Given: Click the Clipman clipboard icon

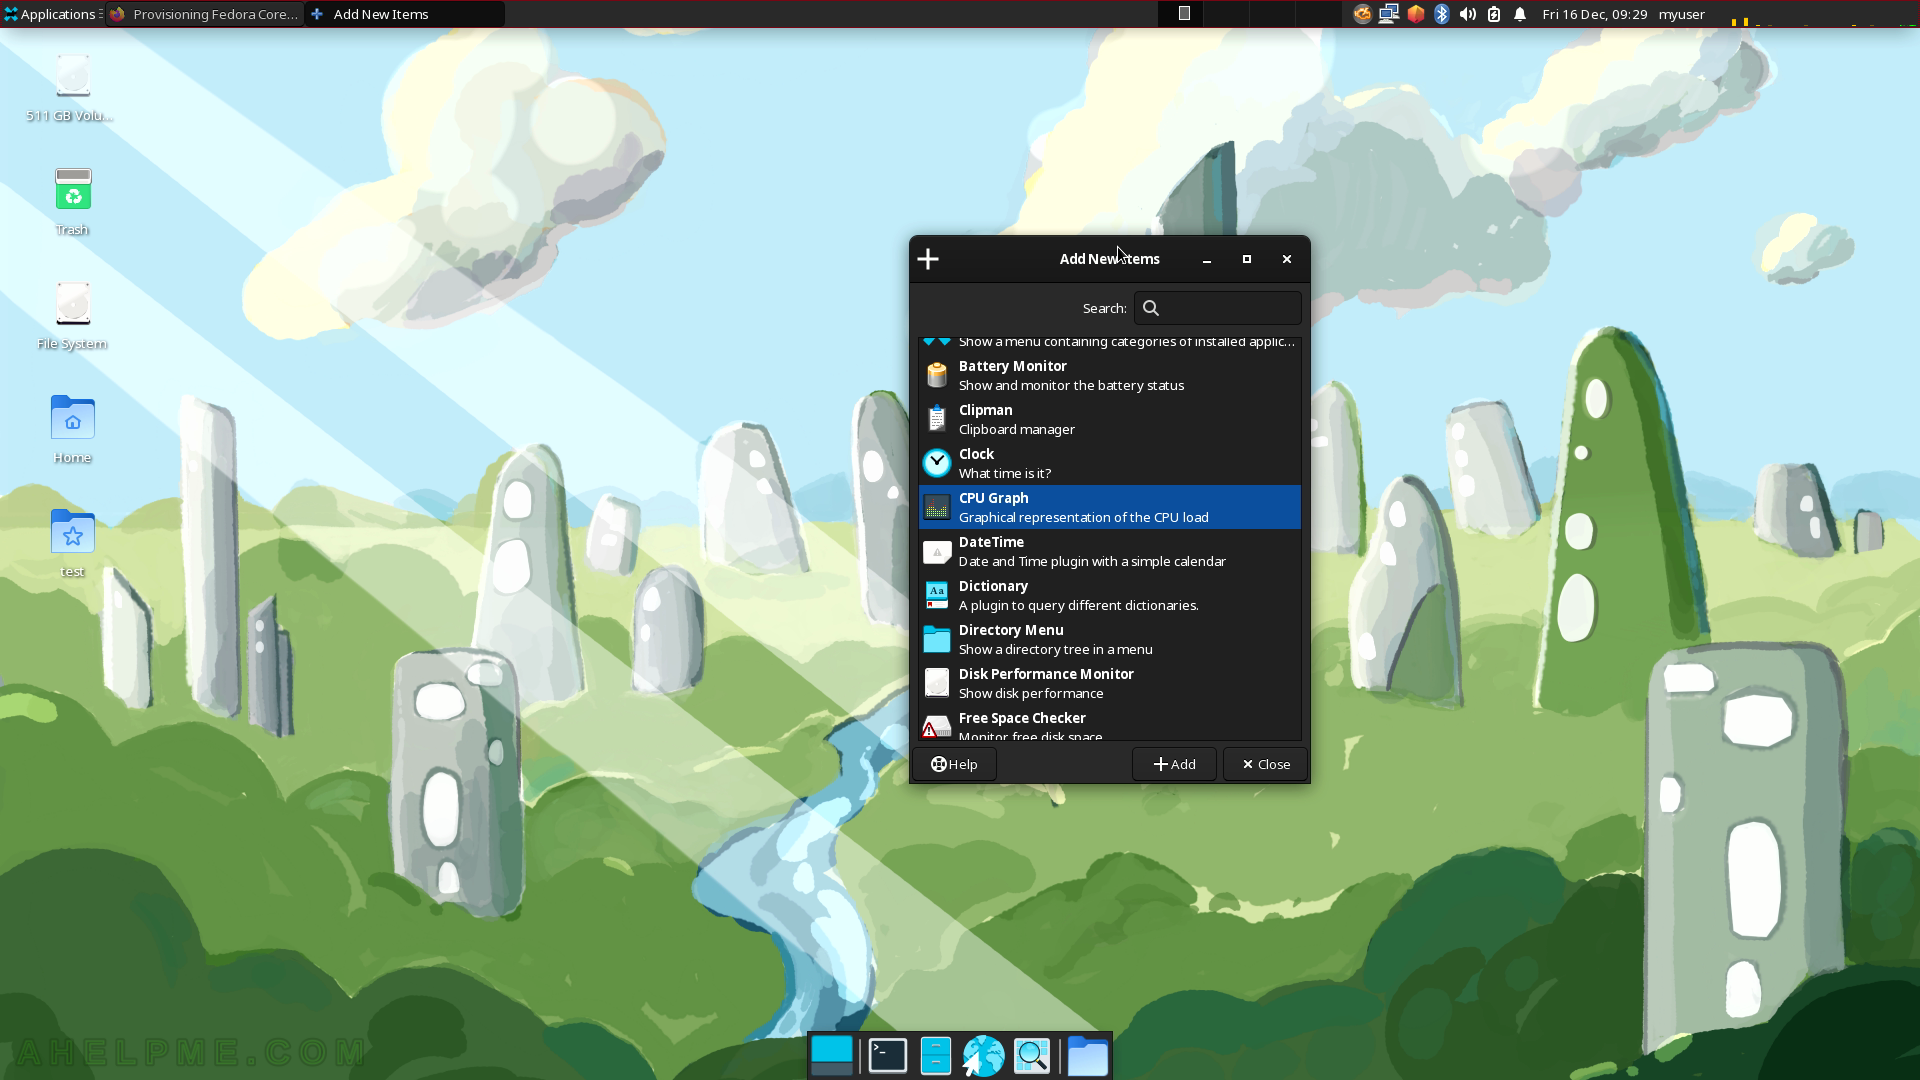Looking at the screenshot, I should tap(937, 419).
